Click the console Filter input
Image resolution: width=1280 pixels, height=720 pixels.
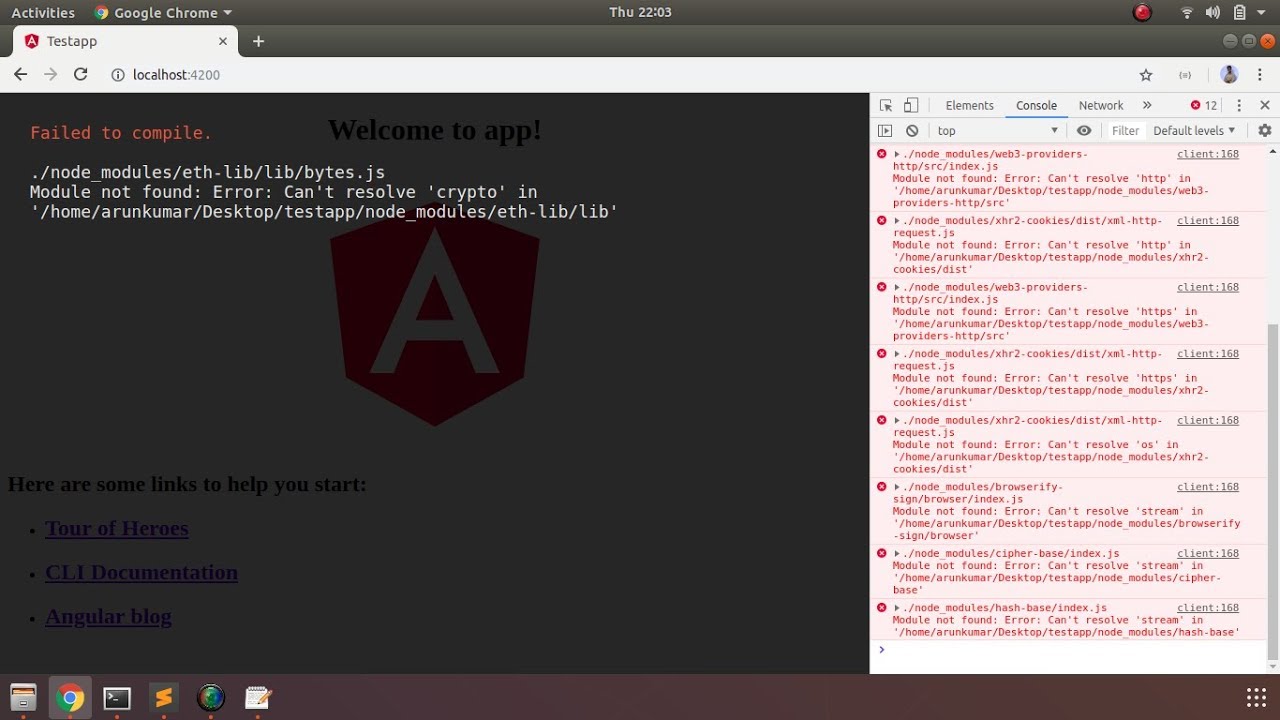1125,130
